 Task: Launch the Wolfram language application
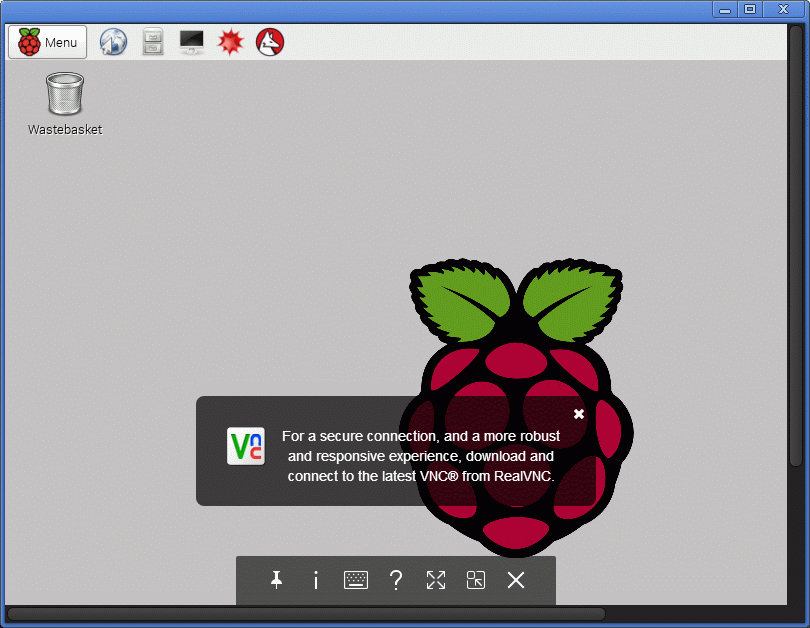point(269,41)
